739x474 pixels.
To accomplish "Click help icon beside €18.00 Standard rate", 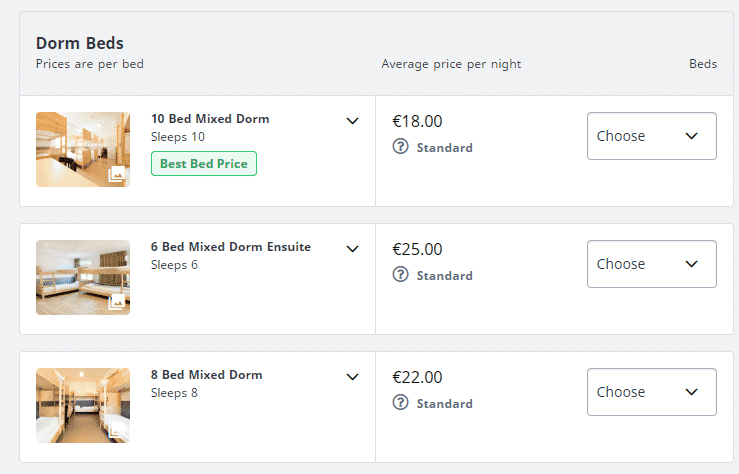I will pyautogui.click(x=400, y=147).
